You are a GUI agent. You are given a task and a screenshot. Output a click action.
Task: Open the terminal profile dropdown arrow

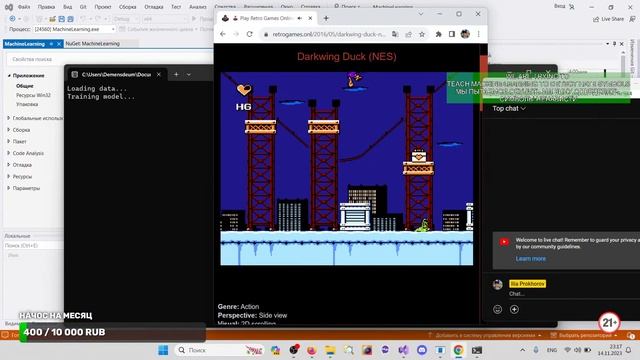point(189,75)
